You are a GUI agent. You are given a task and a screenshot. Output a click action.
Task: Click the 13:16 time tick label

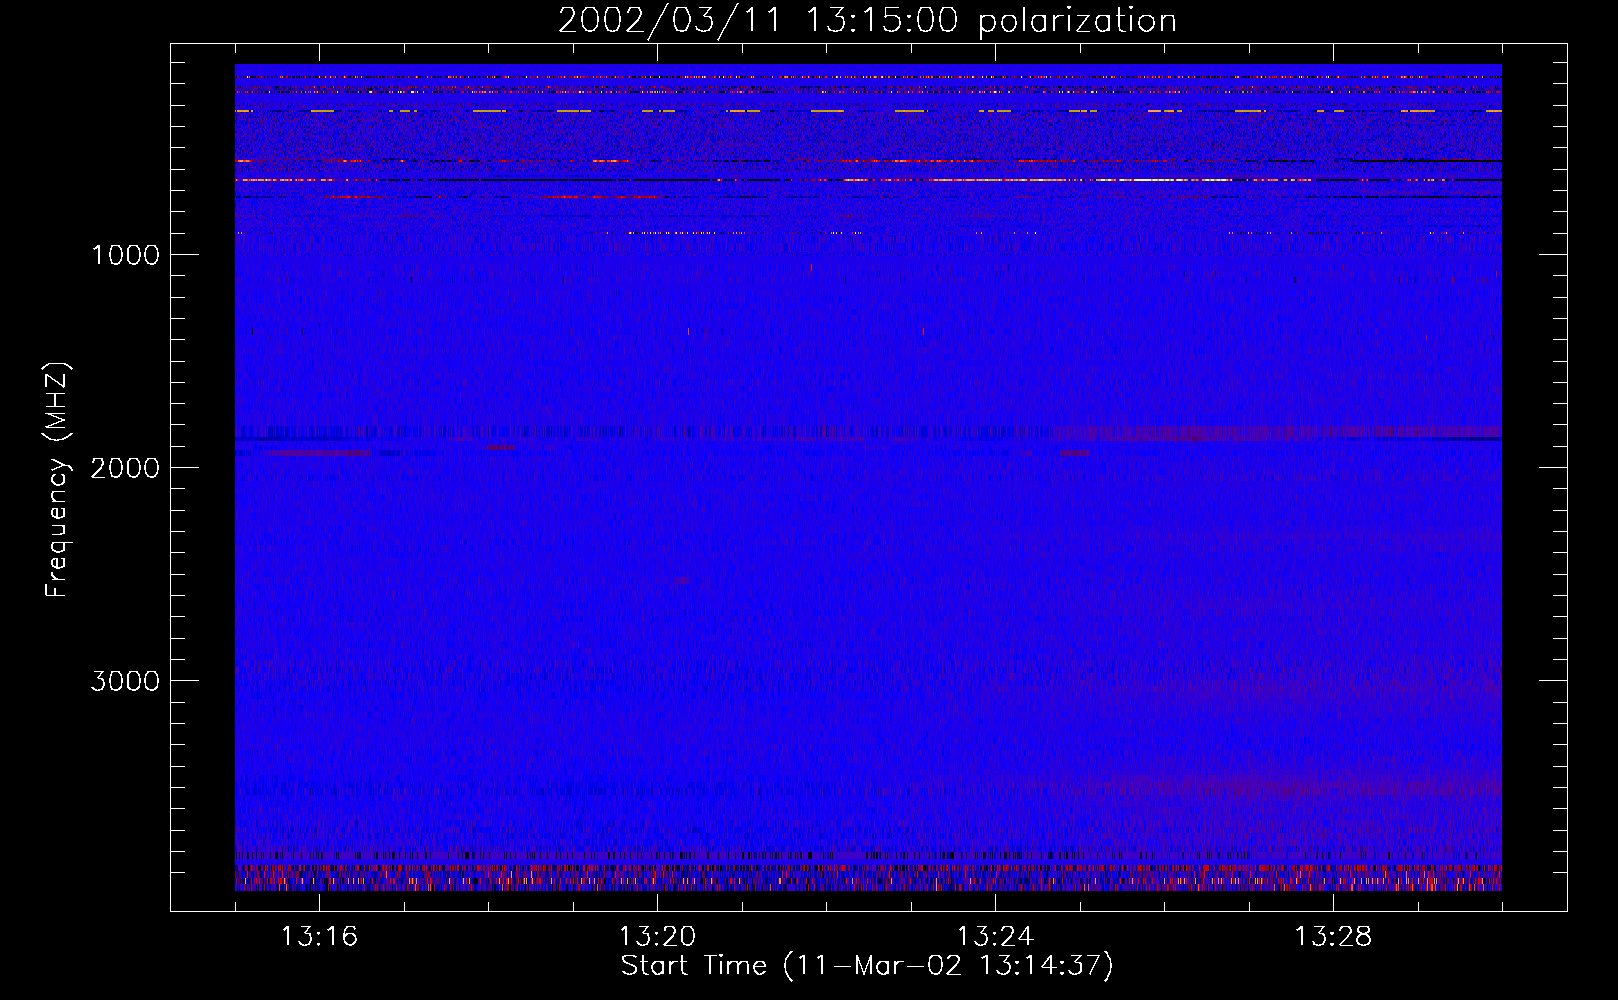point(319,937)
